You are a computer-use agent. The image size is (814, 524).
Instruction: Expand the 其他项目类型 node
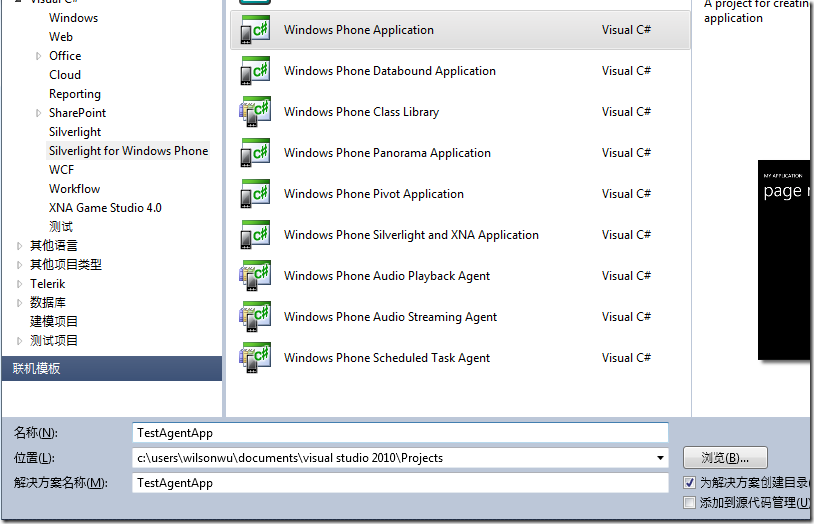click(19, 265)
